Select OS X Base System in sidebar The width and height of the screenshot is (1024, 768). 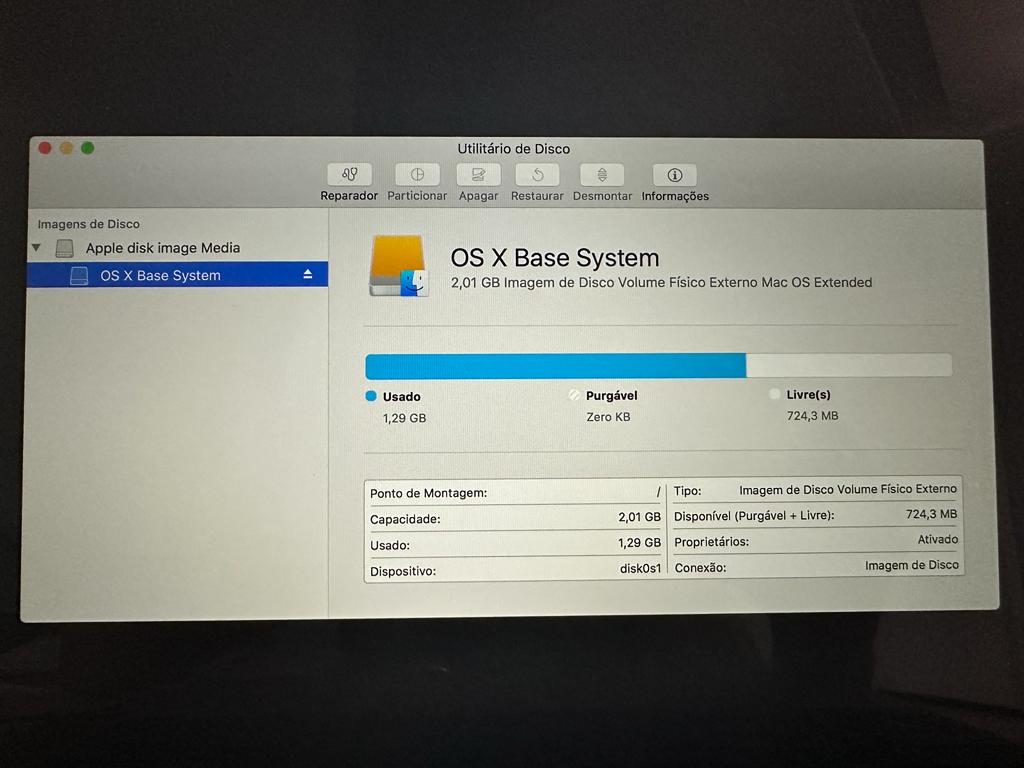[x=177, y=275]
